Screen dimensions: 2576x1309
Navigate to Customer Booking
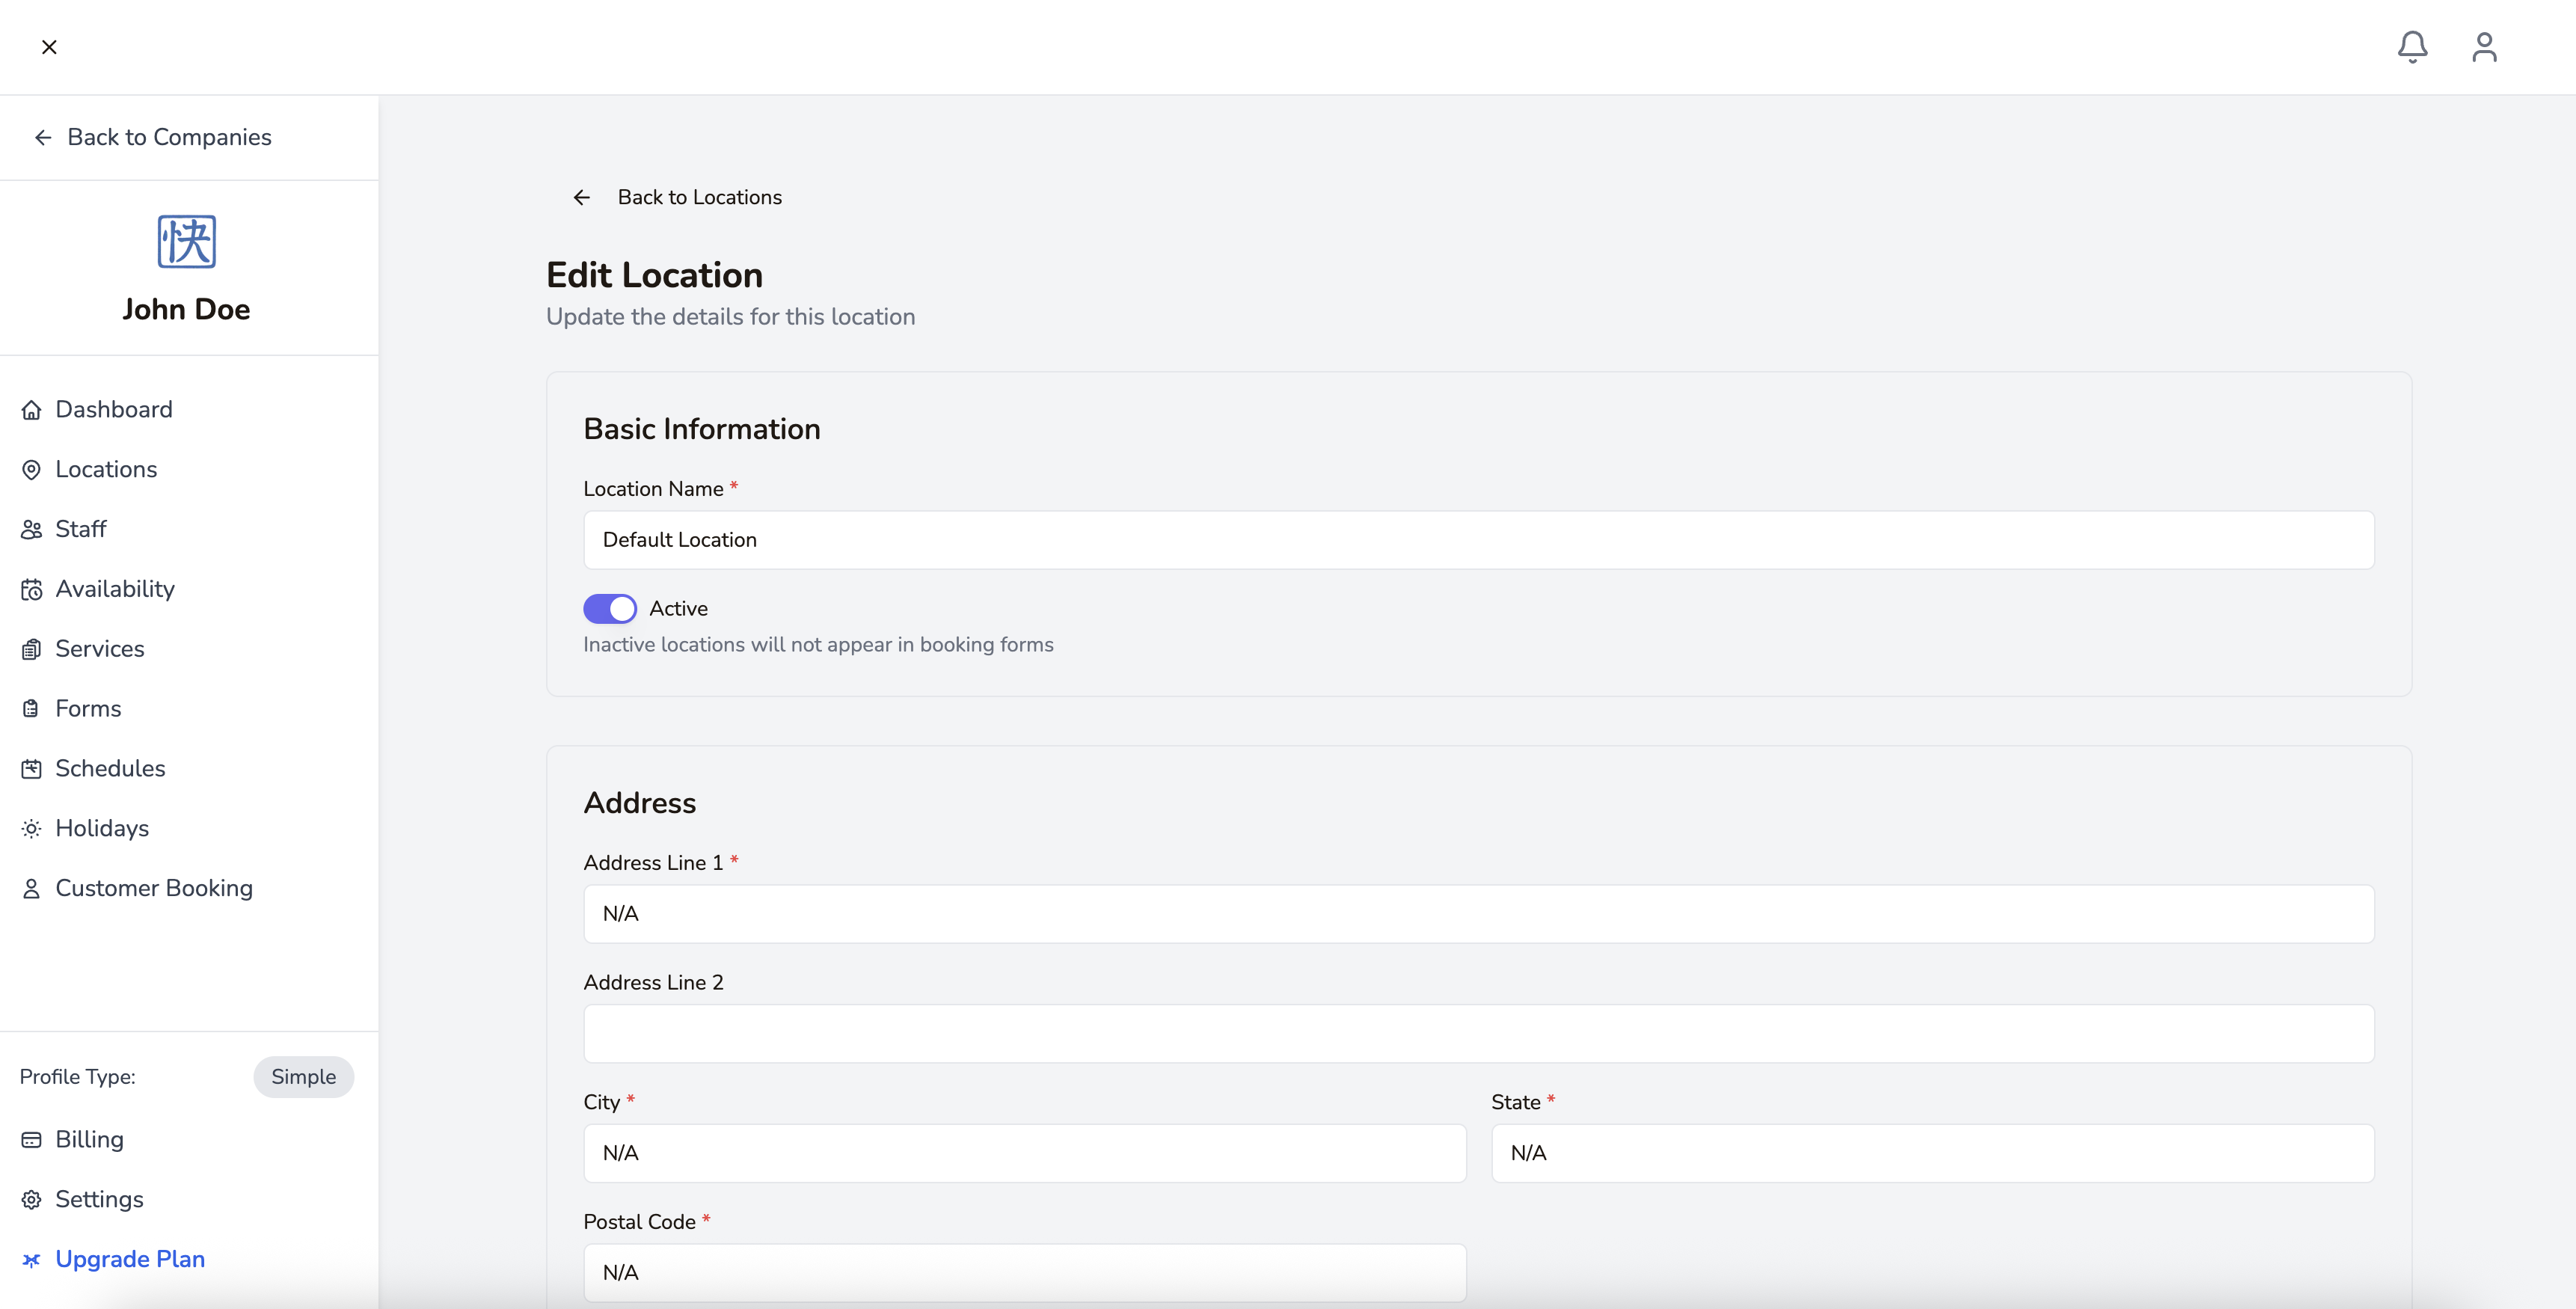point(154,888)
